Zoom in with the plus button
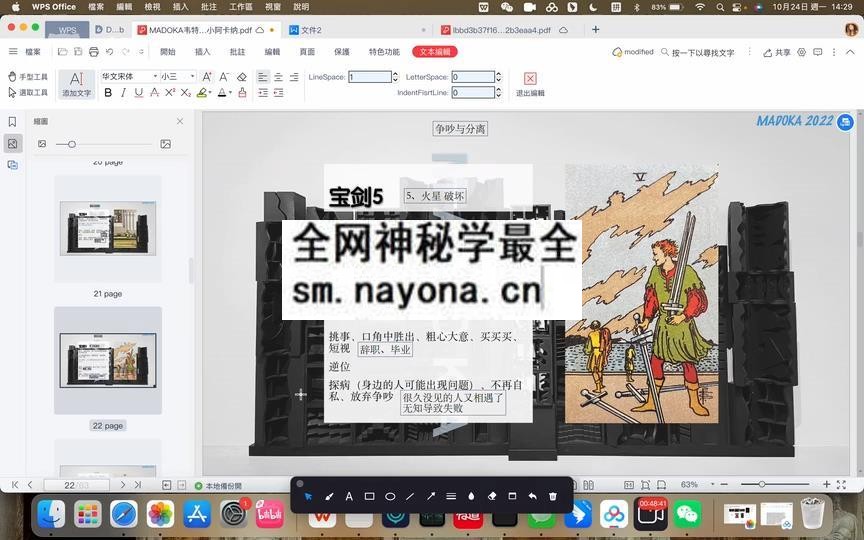This screenshot has height=540, width=864. coord(826,484)
